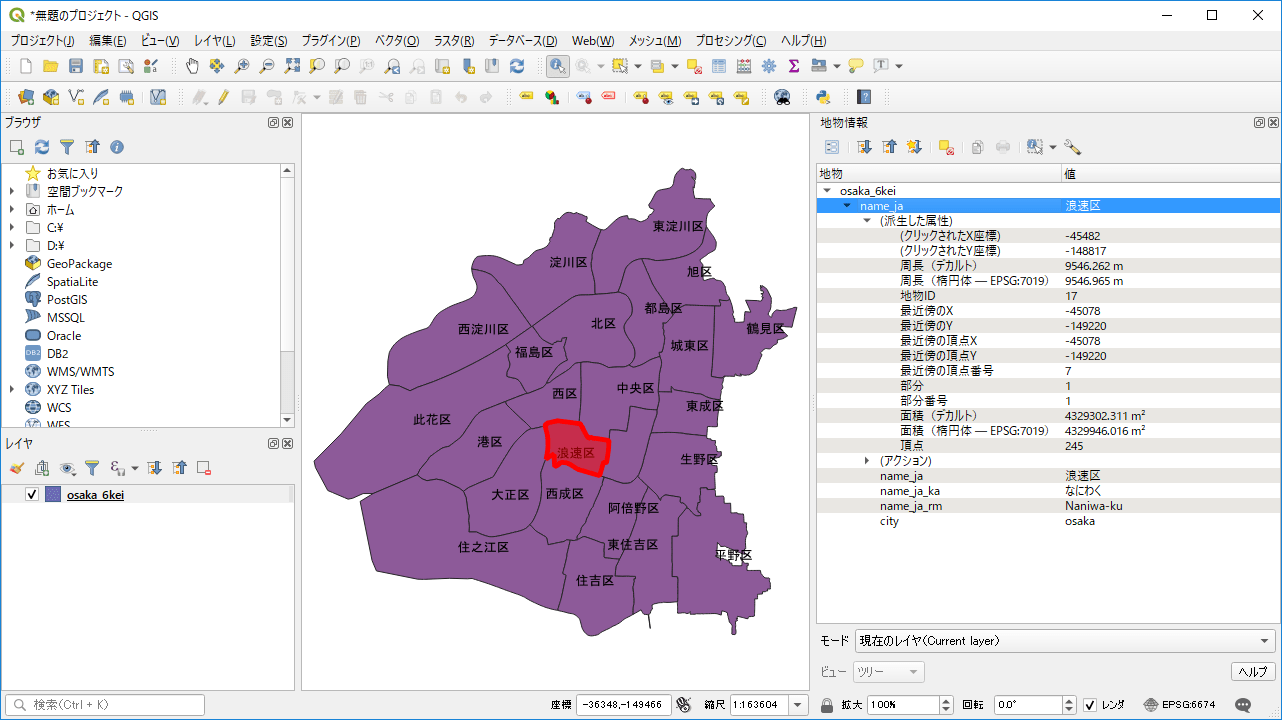Activate the Identify Features tool
This screenshot has height=720, width=1282.
(558, 66)
